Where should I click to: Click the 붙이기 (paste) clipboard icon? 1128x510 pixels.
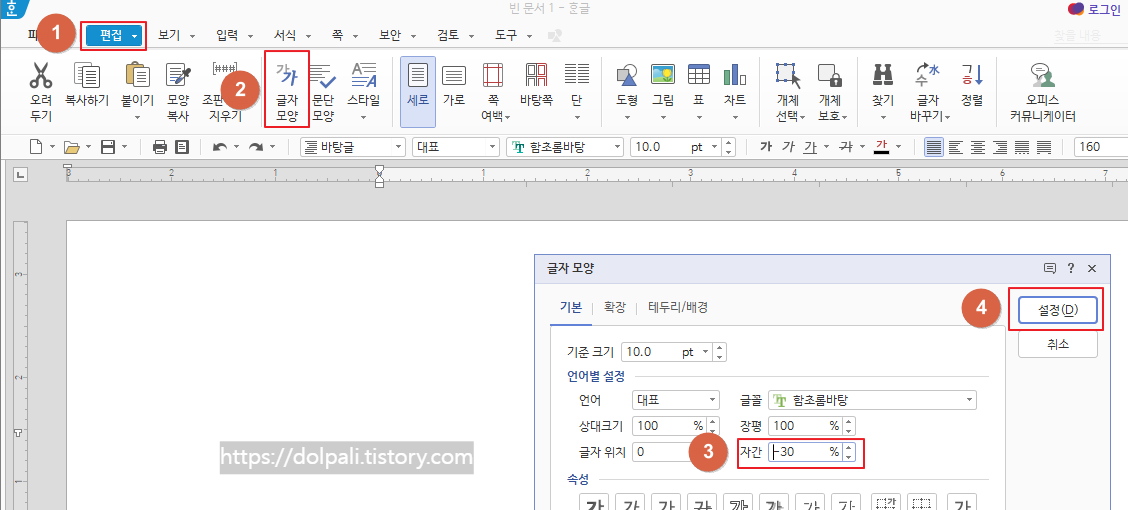[137, 75]
